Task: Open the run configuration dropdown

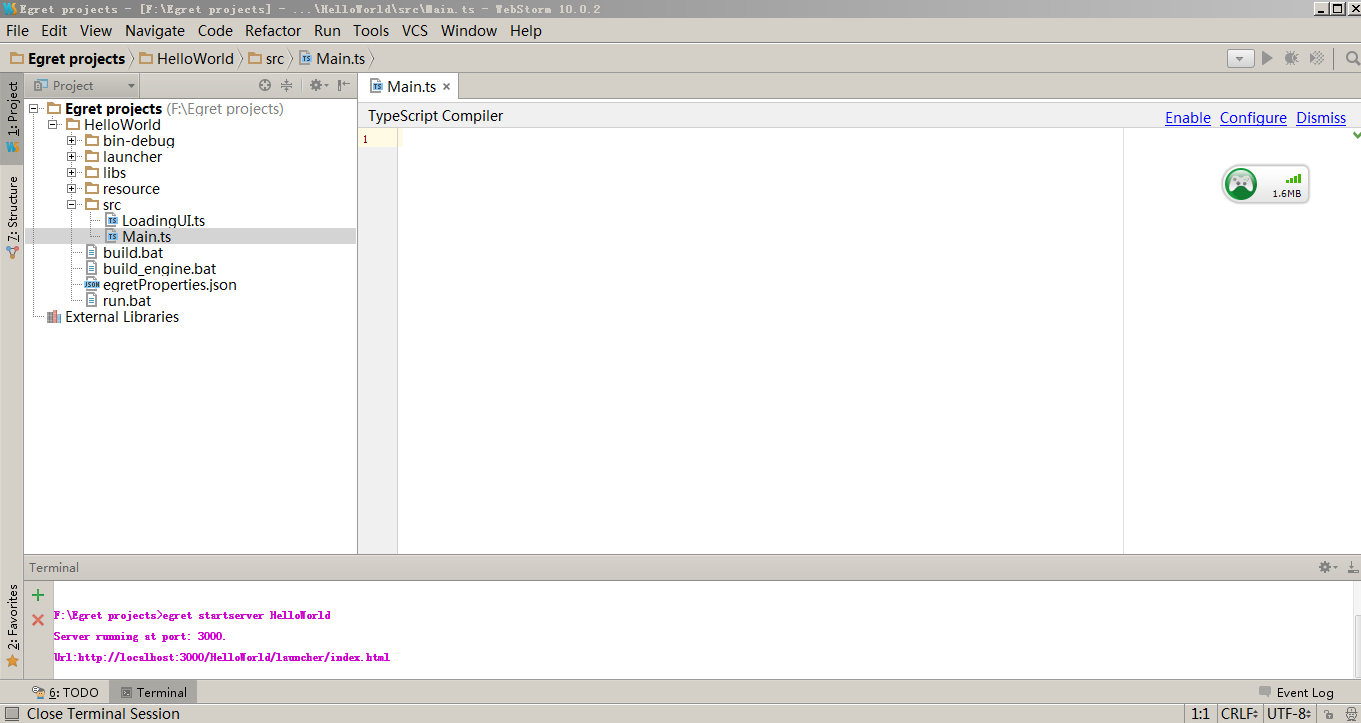Action: click(1240, 59)
